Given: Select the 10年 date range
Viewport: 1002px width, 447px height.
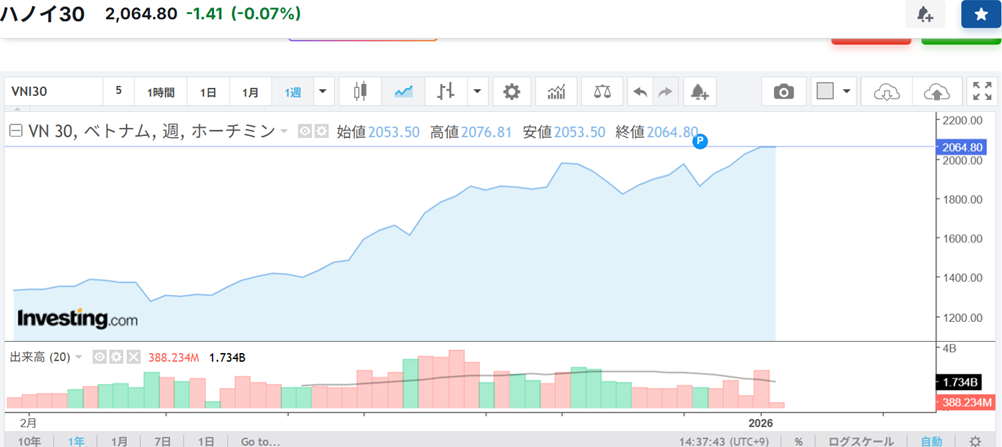Looking at the screenshot, I should click(30, 440).
